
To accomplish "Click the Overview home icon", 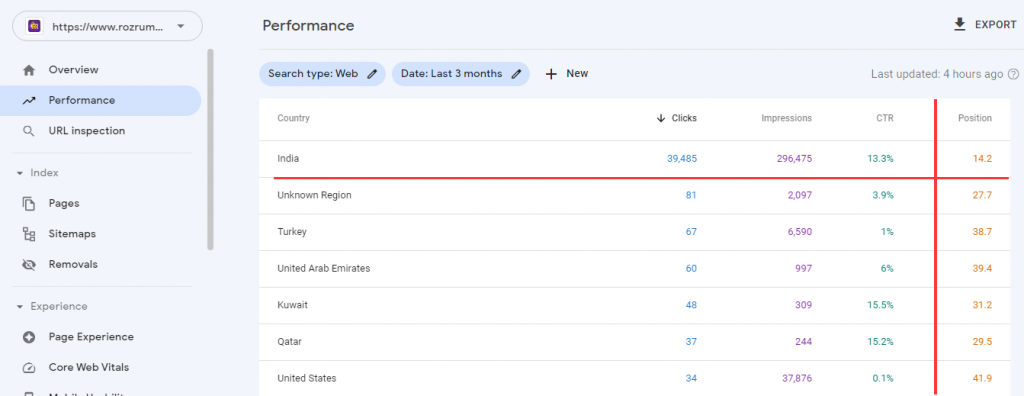I will click(28, 70).
